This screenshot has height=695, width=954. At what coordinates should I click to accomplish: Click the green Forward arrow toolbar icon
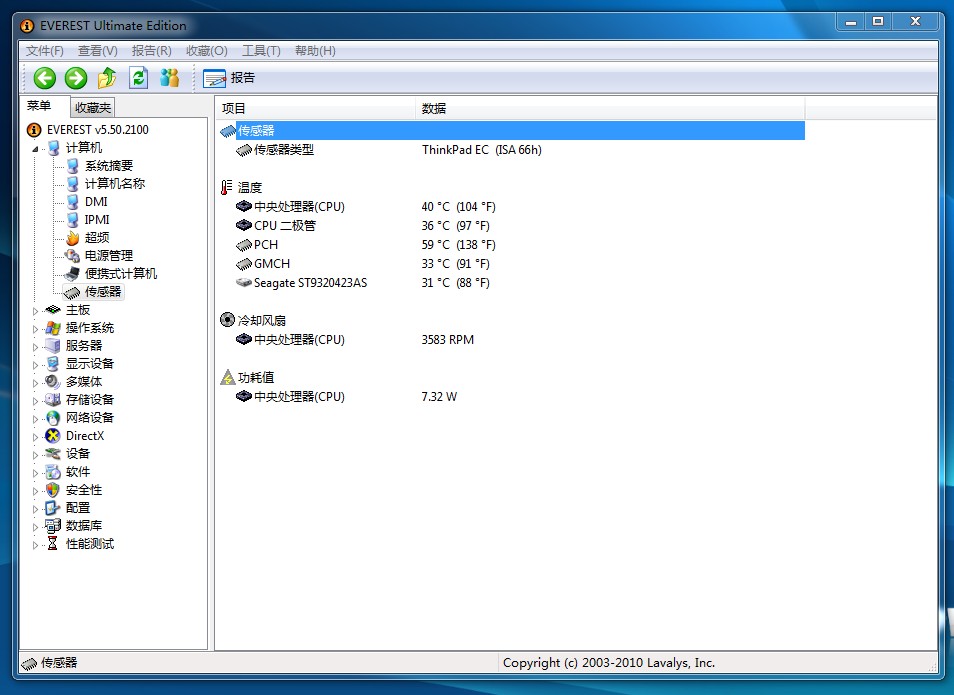[76, 78]
